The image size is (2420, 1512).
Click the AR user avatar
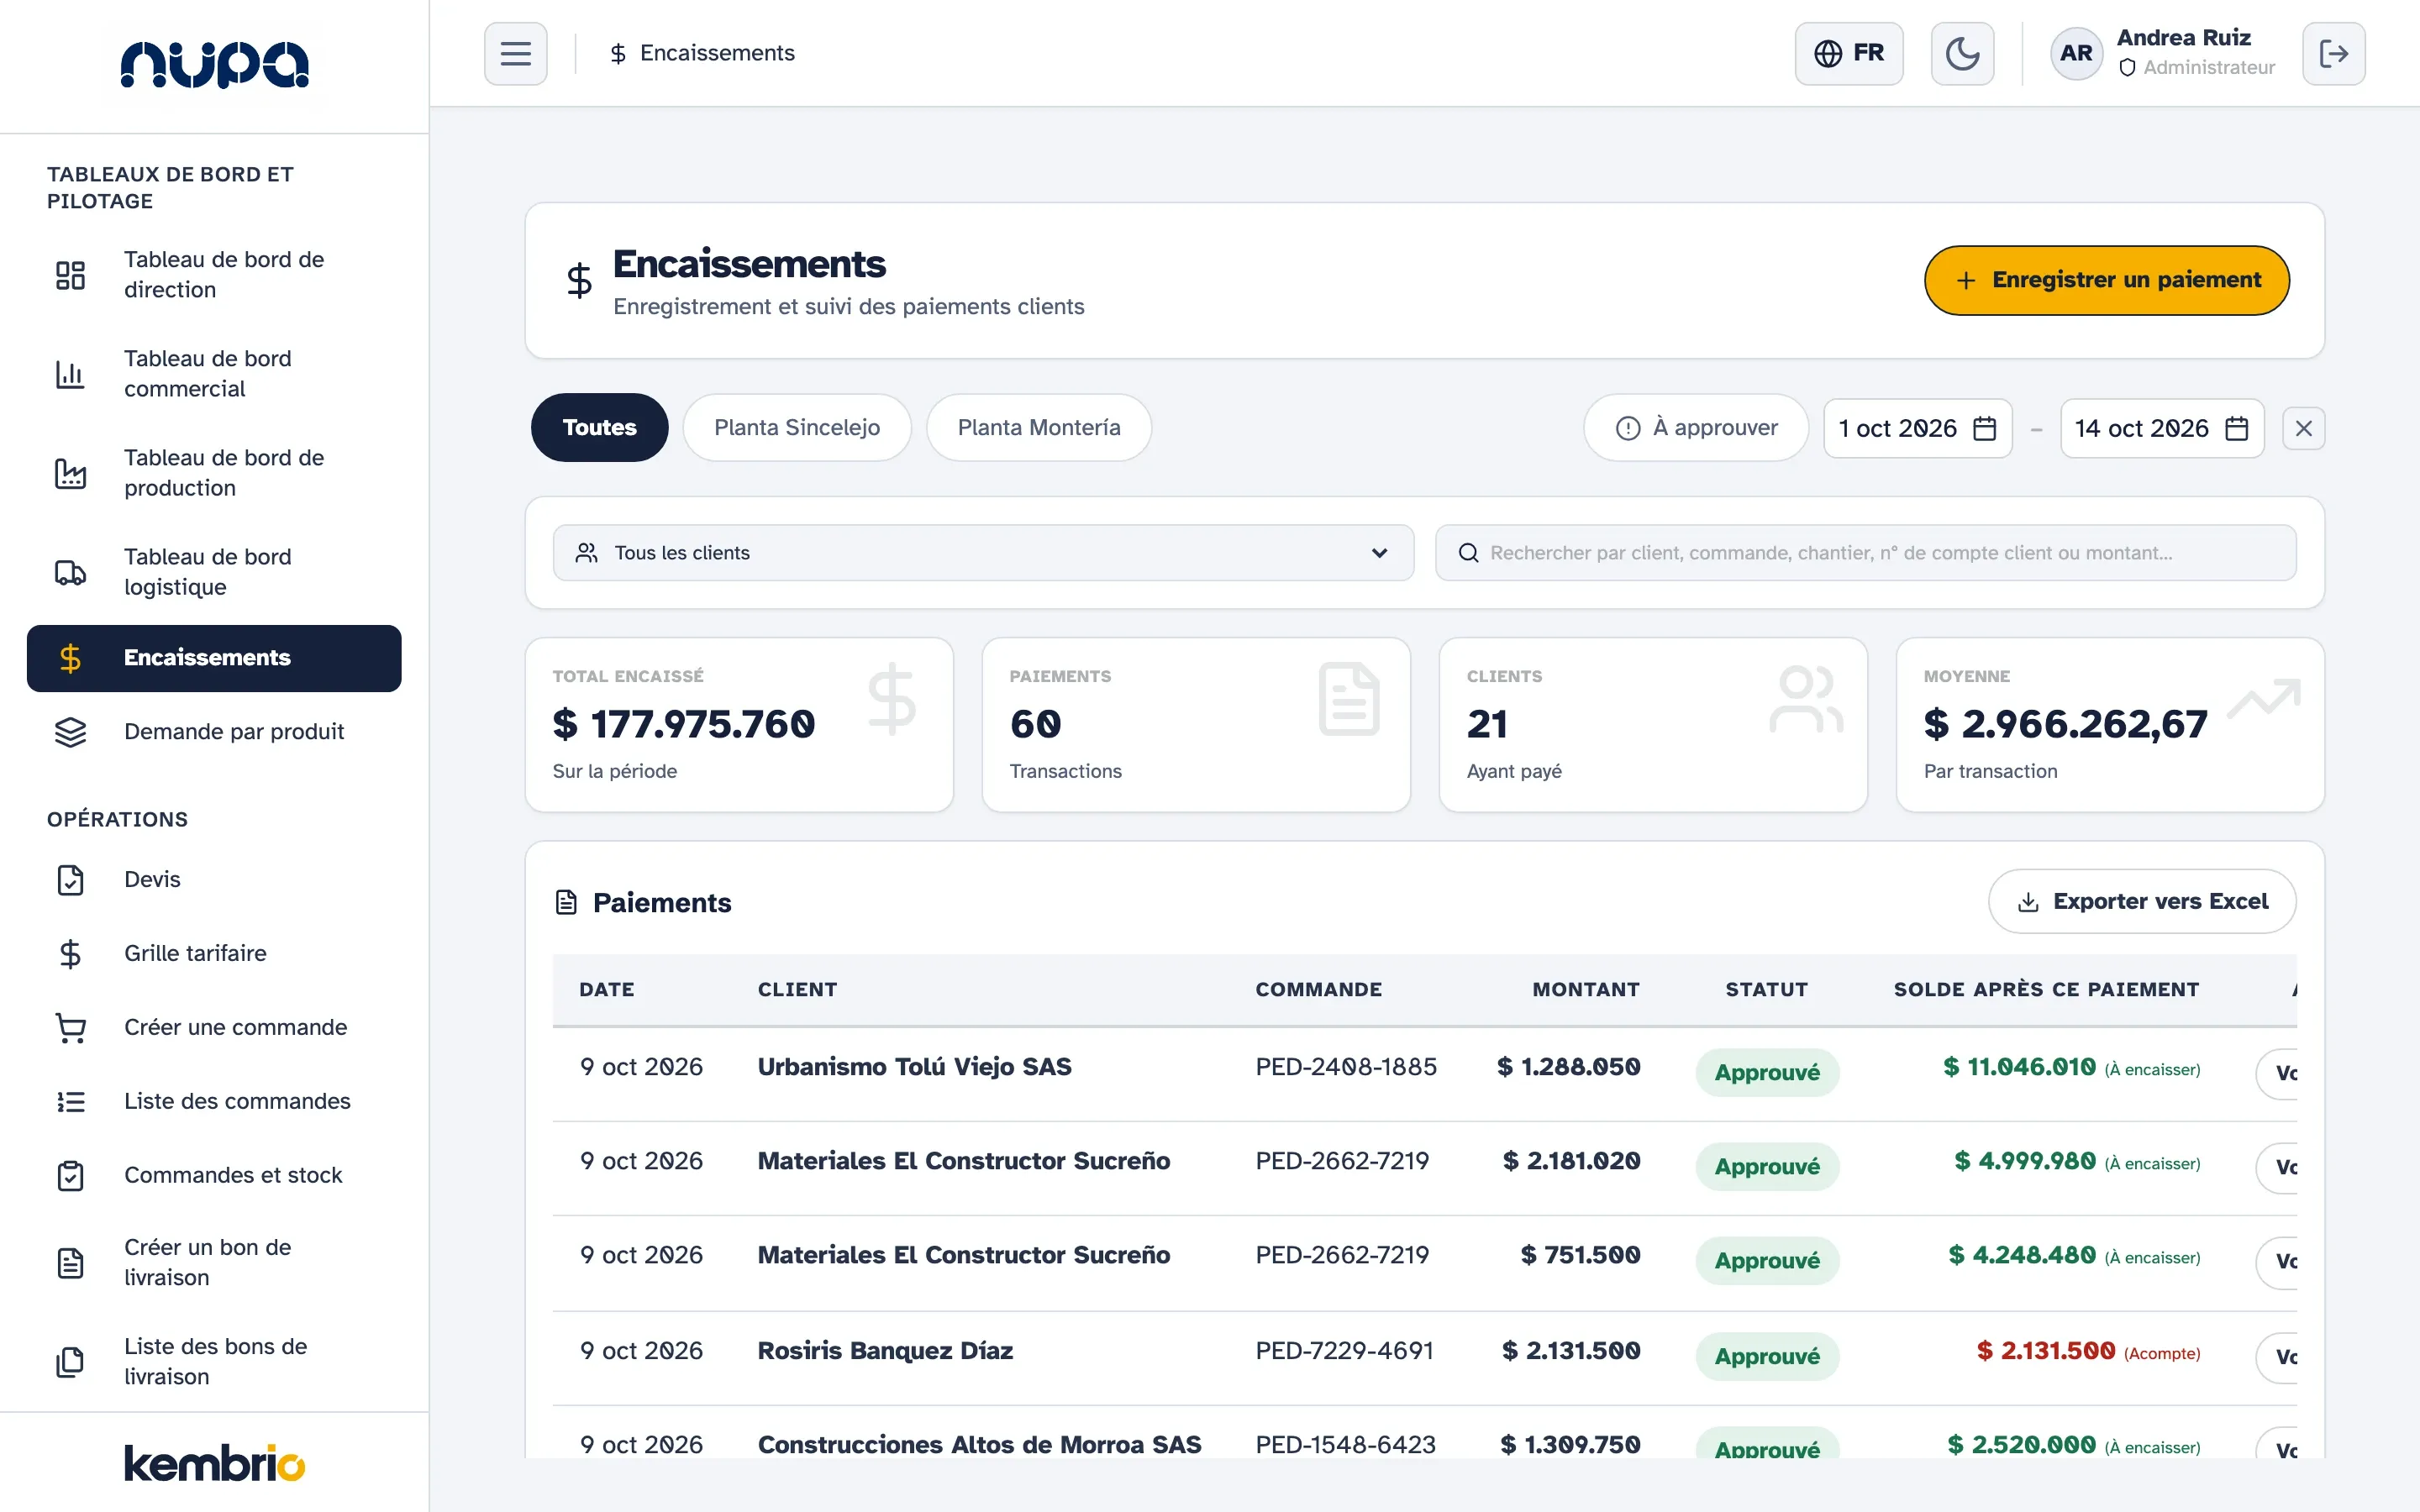pyautogui.click(x=2076, y=53)
